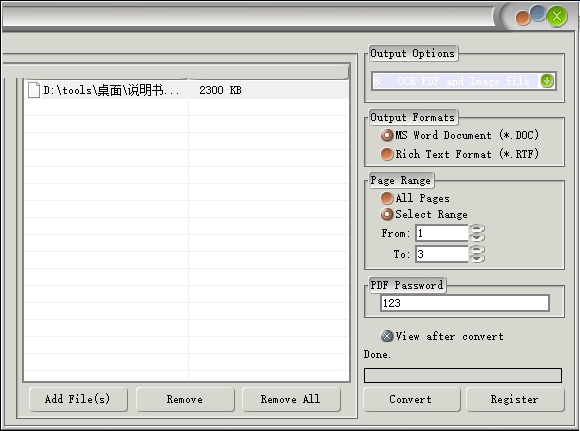580x431 pixels.
Task: Click the Remove All button
Action: point(291,399)
